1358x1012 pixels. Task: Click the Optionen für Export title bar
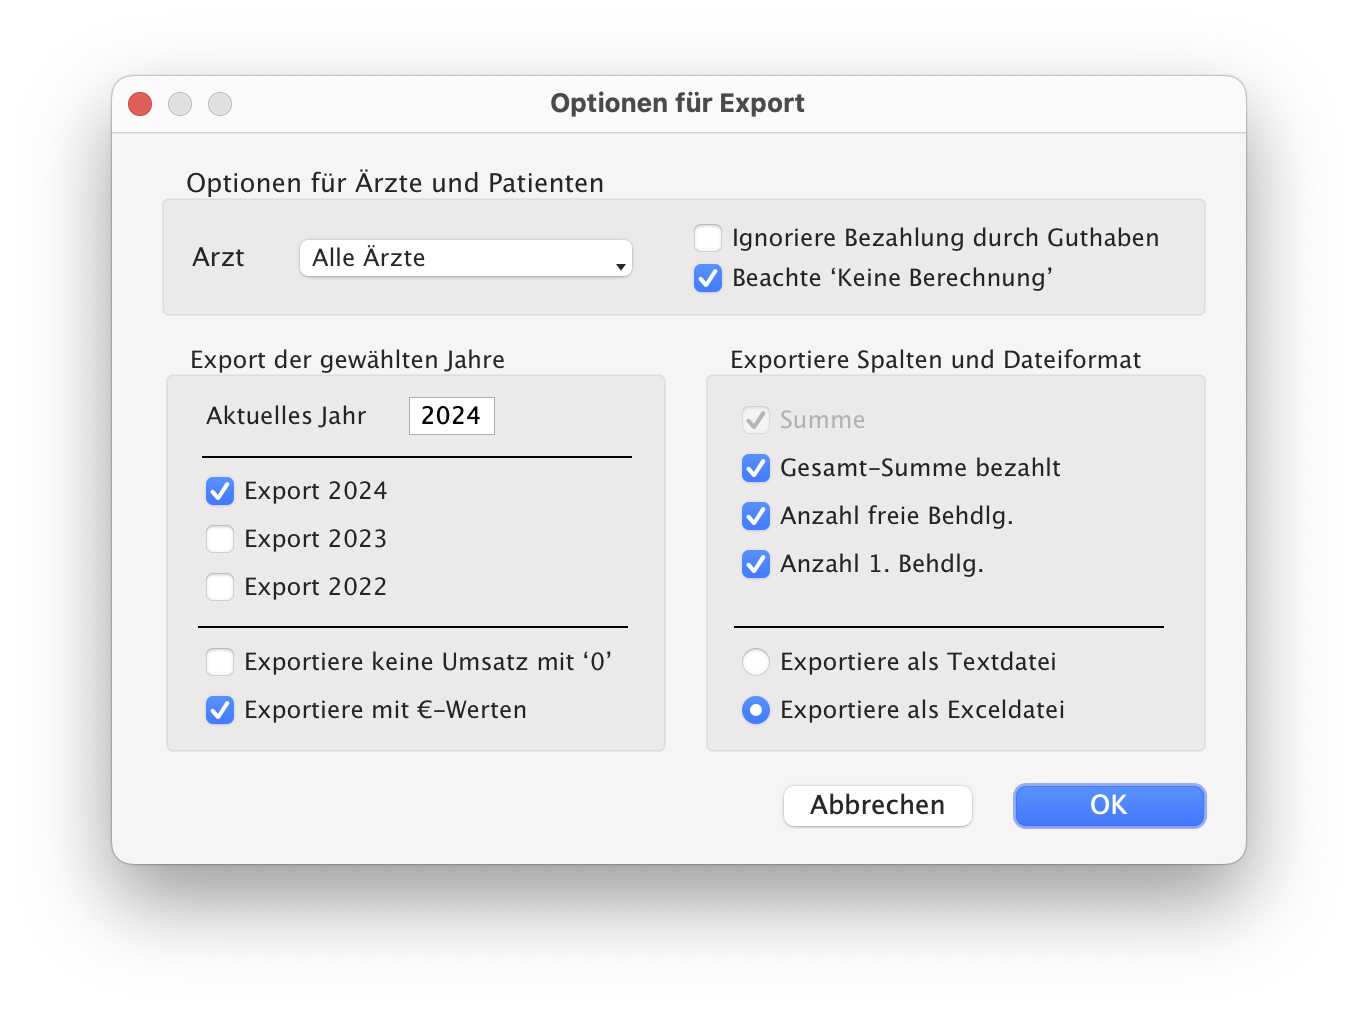[x=677, y=104]
